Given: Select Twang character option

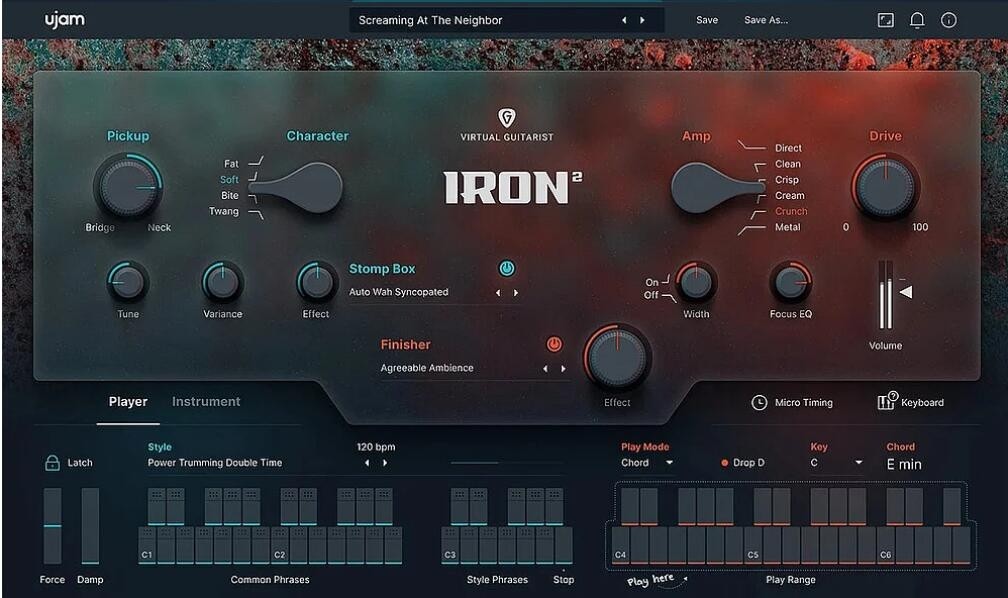Looking at the screenshot, I should (x=224, y=211).
